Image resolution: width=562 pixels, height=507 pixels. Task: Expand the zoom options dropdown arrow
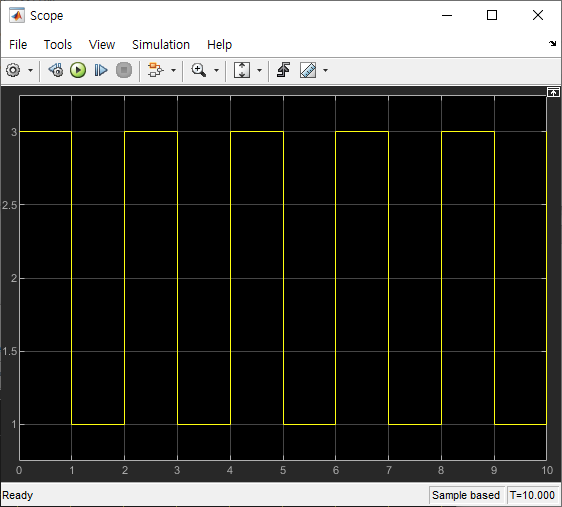coord(216,70)
